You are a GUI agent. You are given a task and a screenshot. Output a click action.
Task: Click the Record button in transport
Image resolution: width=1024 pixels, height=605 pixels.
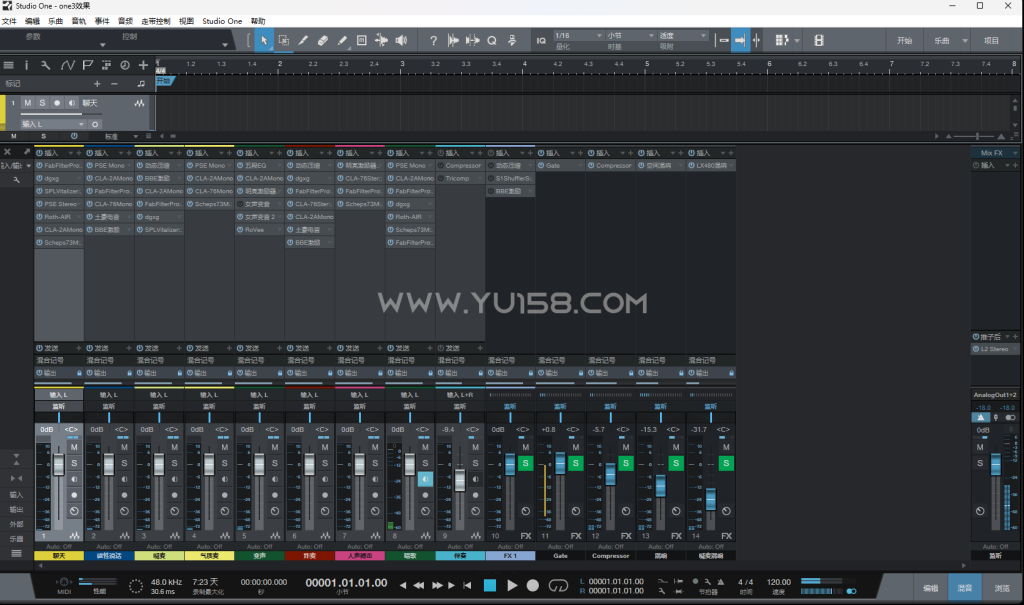pos(533,585)
